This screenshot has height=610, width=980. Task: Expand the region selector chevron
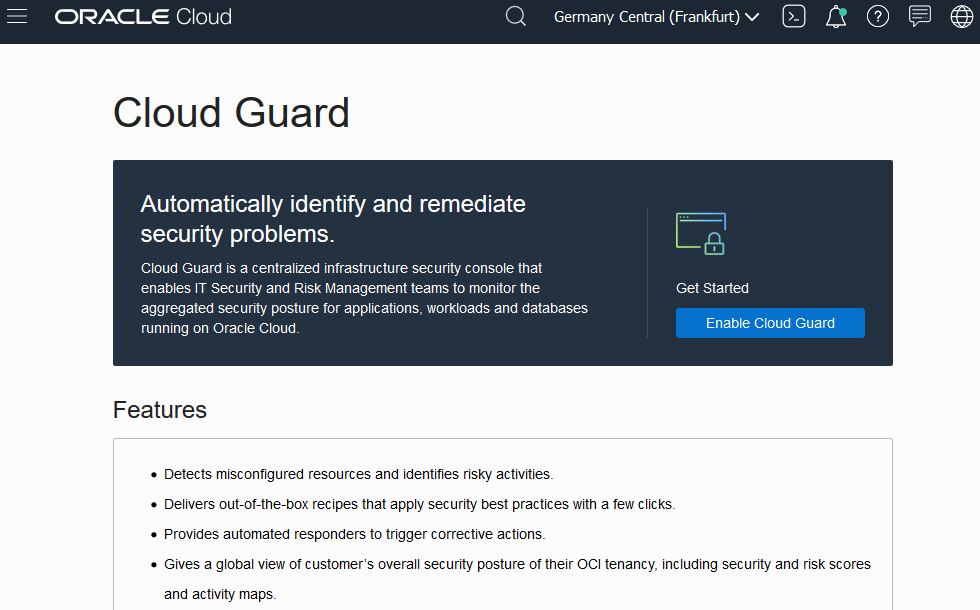[x=753, y=16]
